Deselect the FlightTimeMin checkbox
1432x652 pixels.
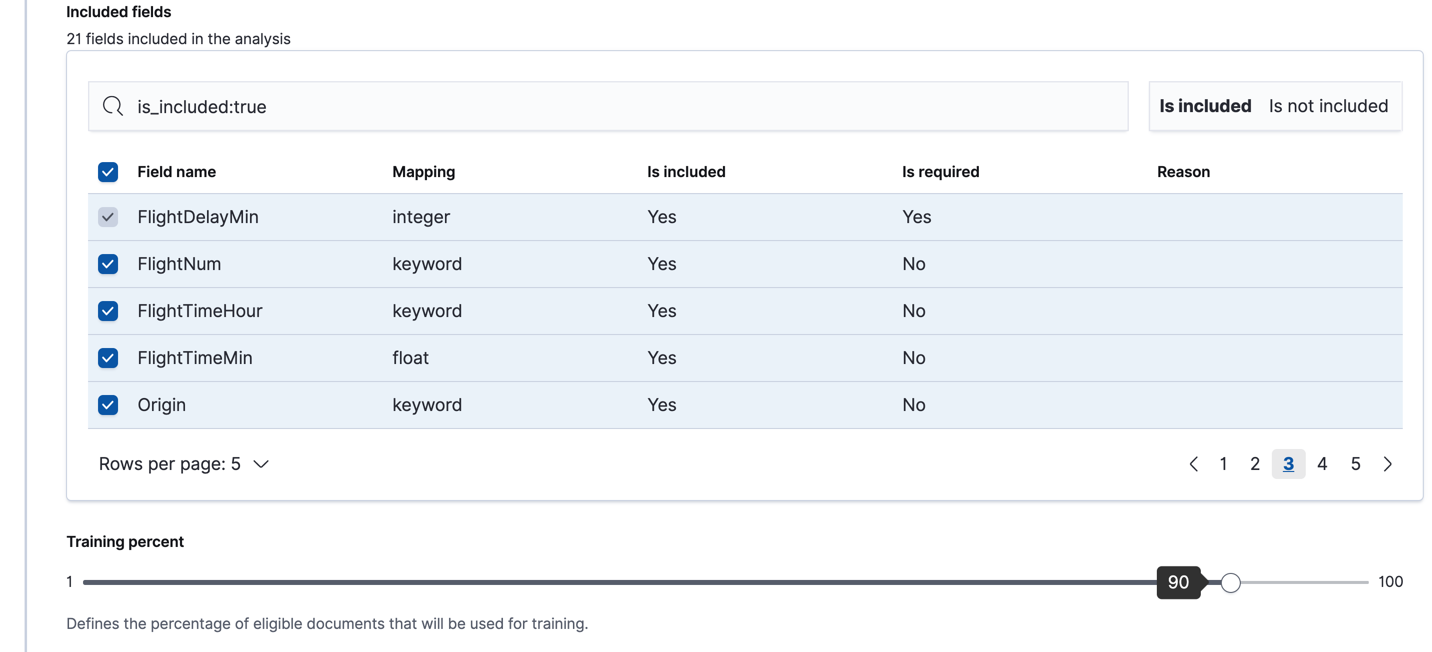pos(108,358)
